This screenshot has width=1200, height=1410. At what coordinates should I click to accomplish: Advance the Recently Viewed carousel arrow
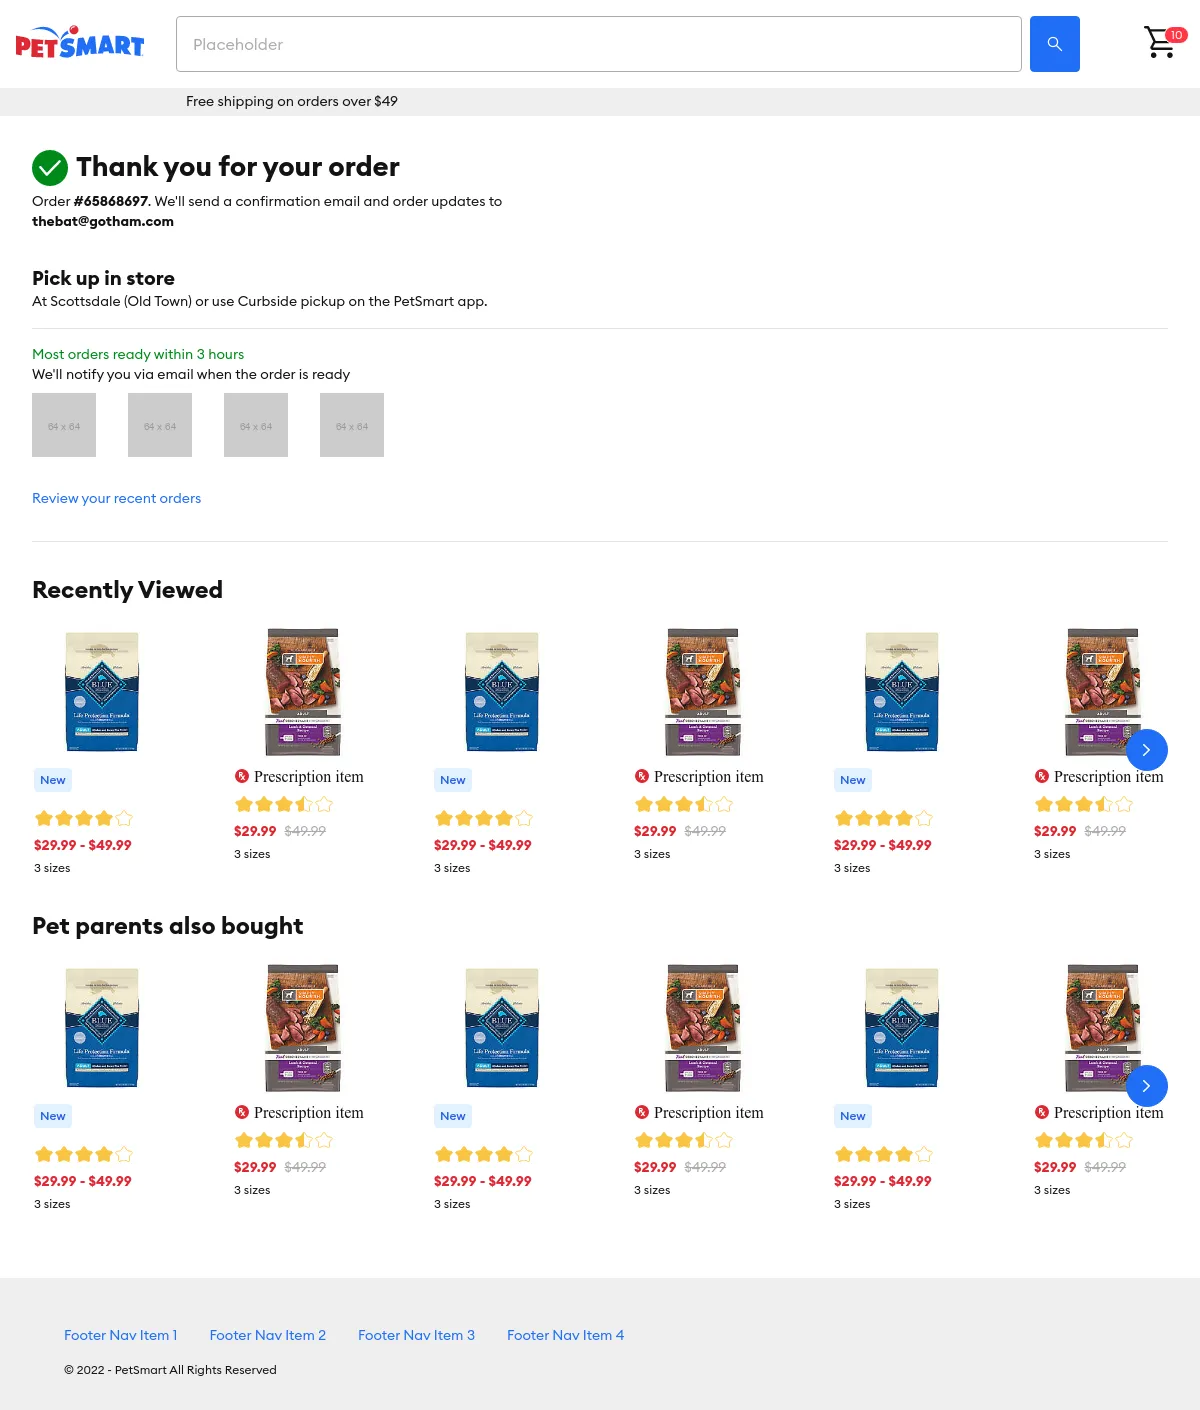pyautogui.click(x=1146, y=750)
